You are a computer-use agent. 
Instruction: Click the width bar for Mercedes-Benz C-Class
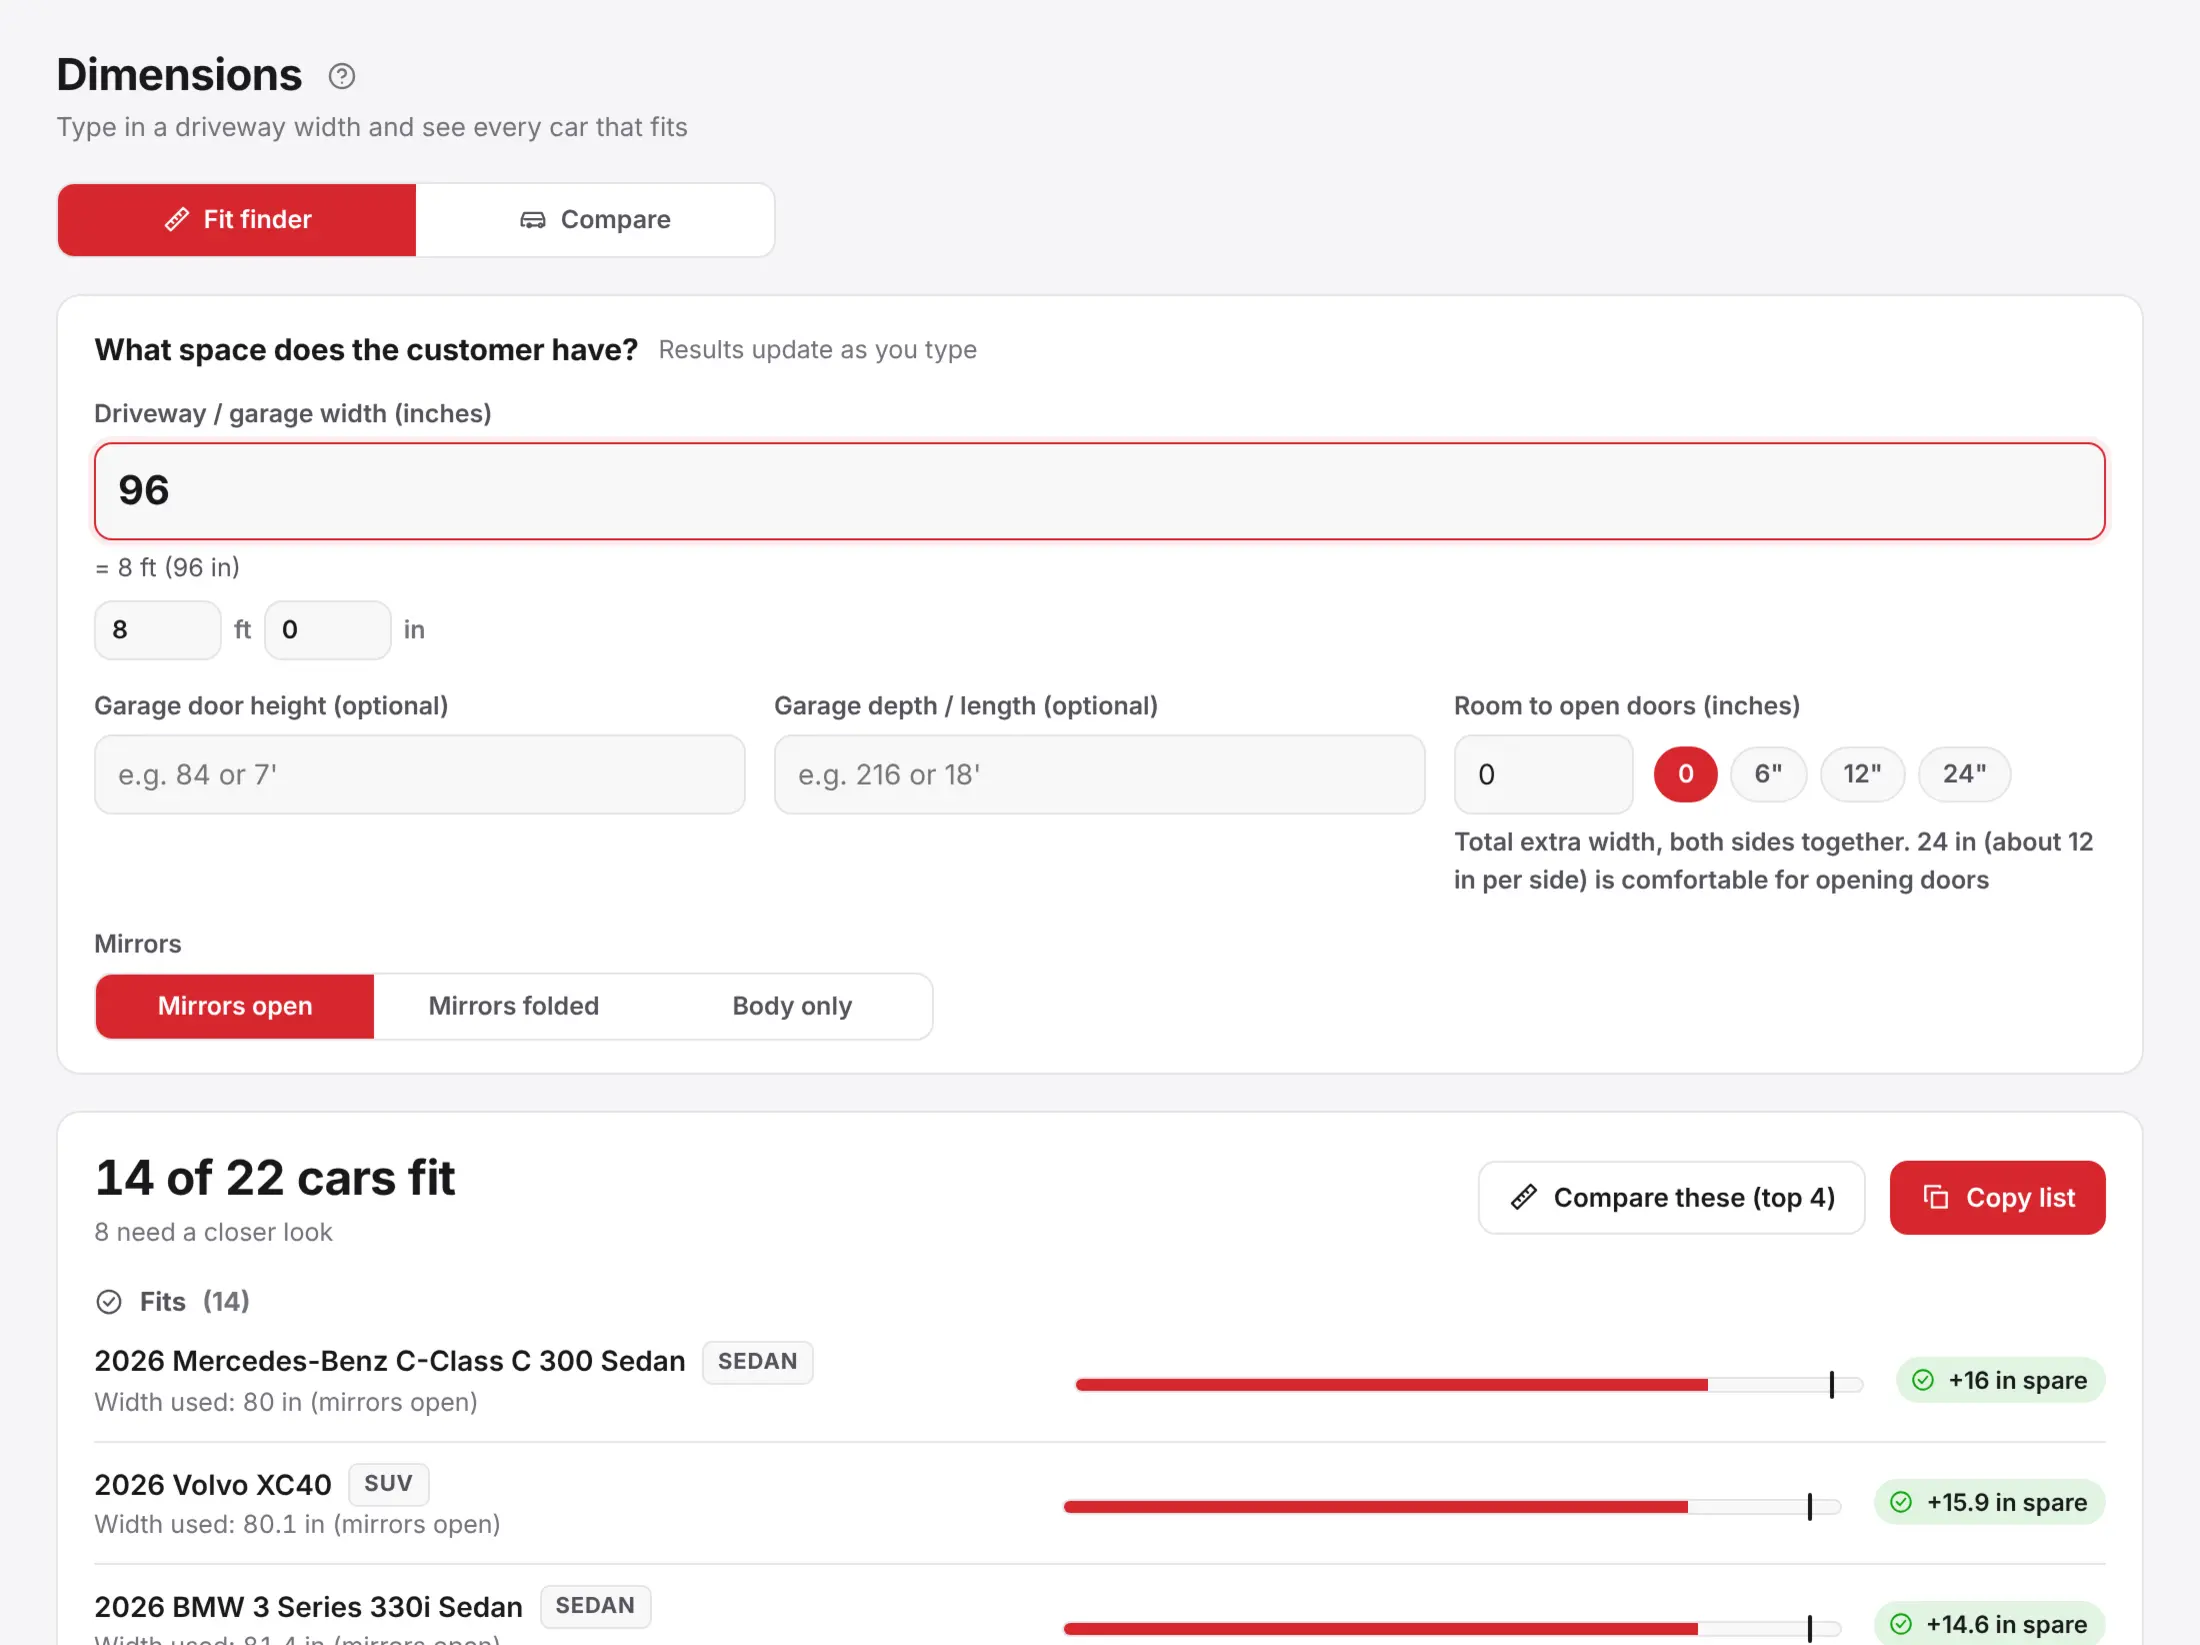1469,1385
